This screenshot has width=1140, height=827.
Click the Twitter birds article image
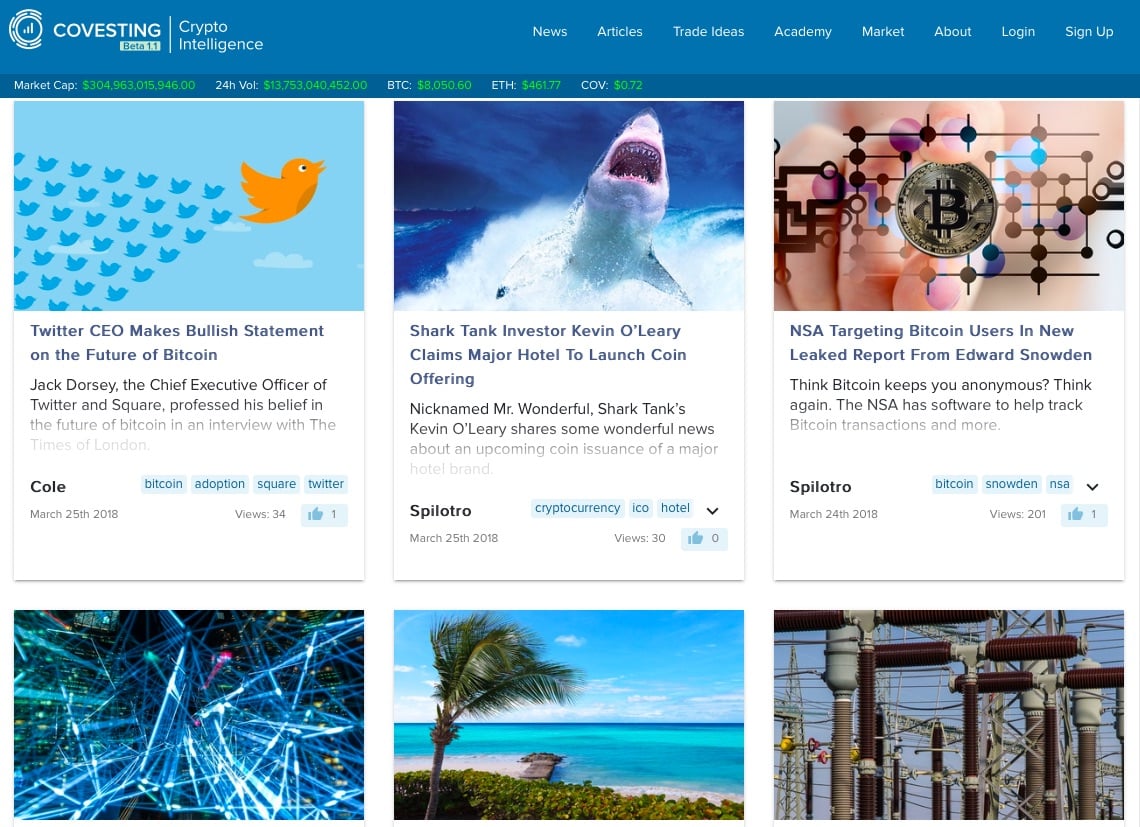[188, 205]
